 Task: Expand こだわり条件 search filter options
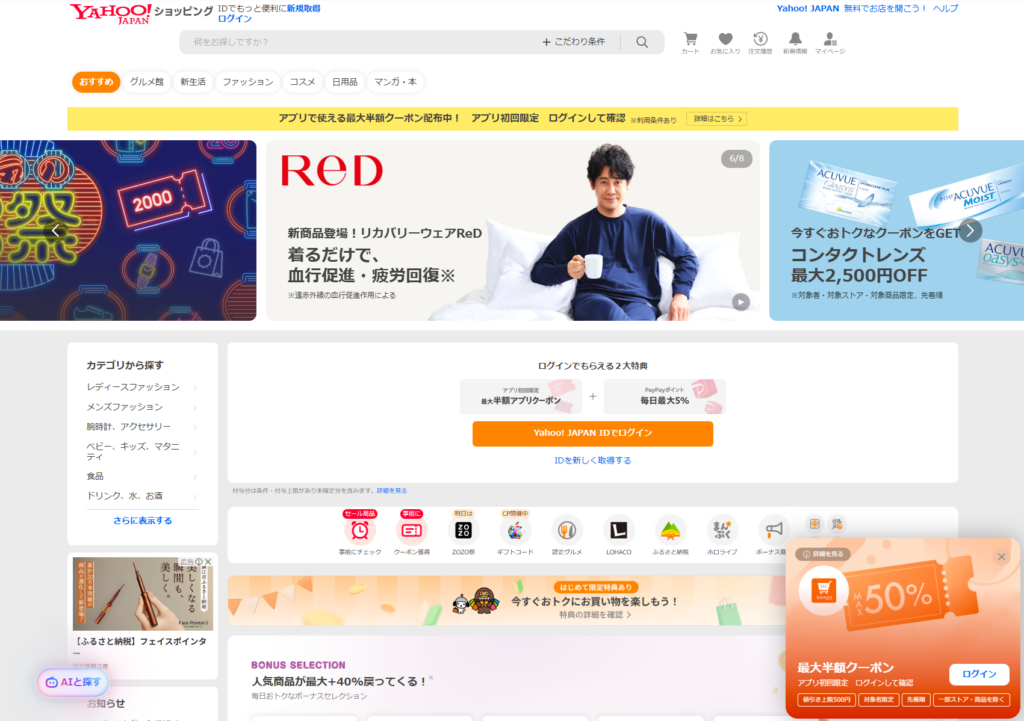[574, 42]
